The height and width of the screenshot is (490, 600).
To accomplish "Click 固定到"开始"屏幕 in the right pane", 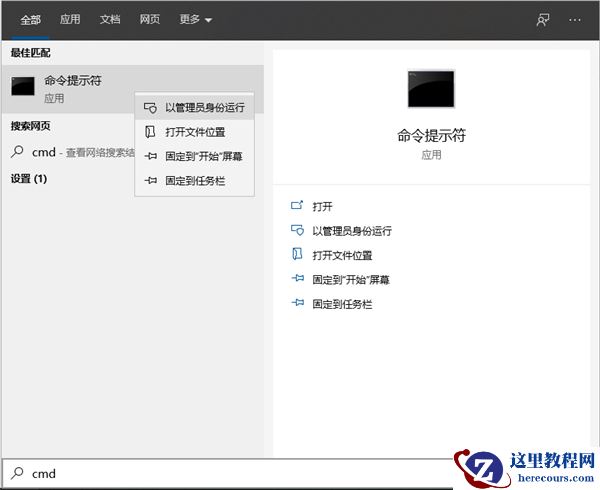I will click(x=351, y=280).
